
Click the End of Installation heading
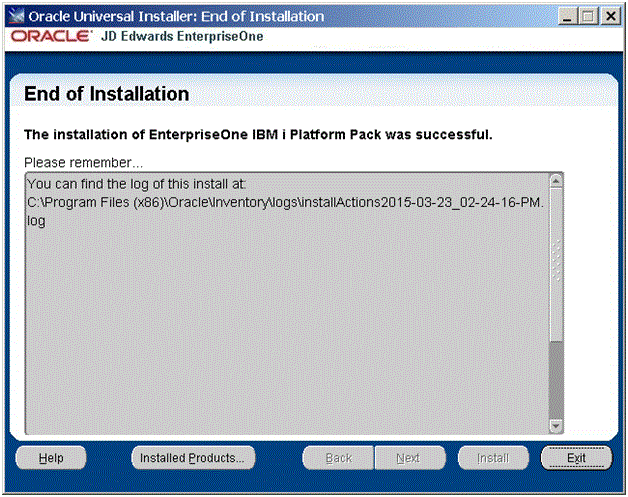pos(107,94)
